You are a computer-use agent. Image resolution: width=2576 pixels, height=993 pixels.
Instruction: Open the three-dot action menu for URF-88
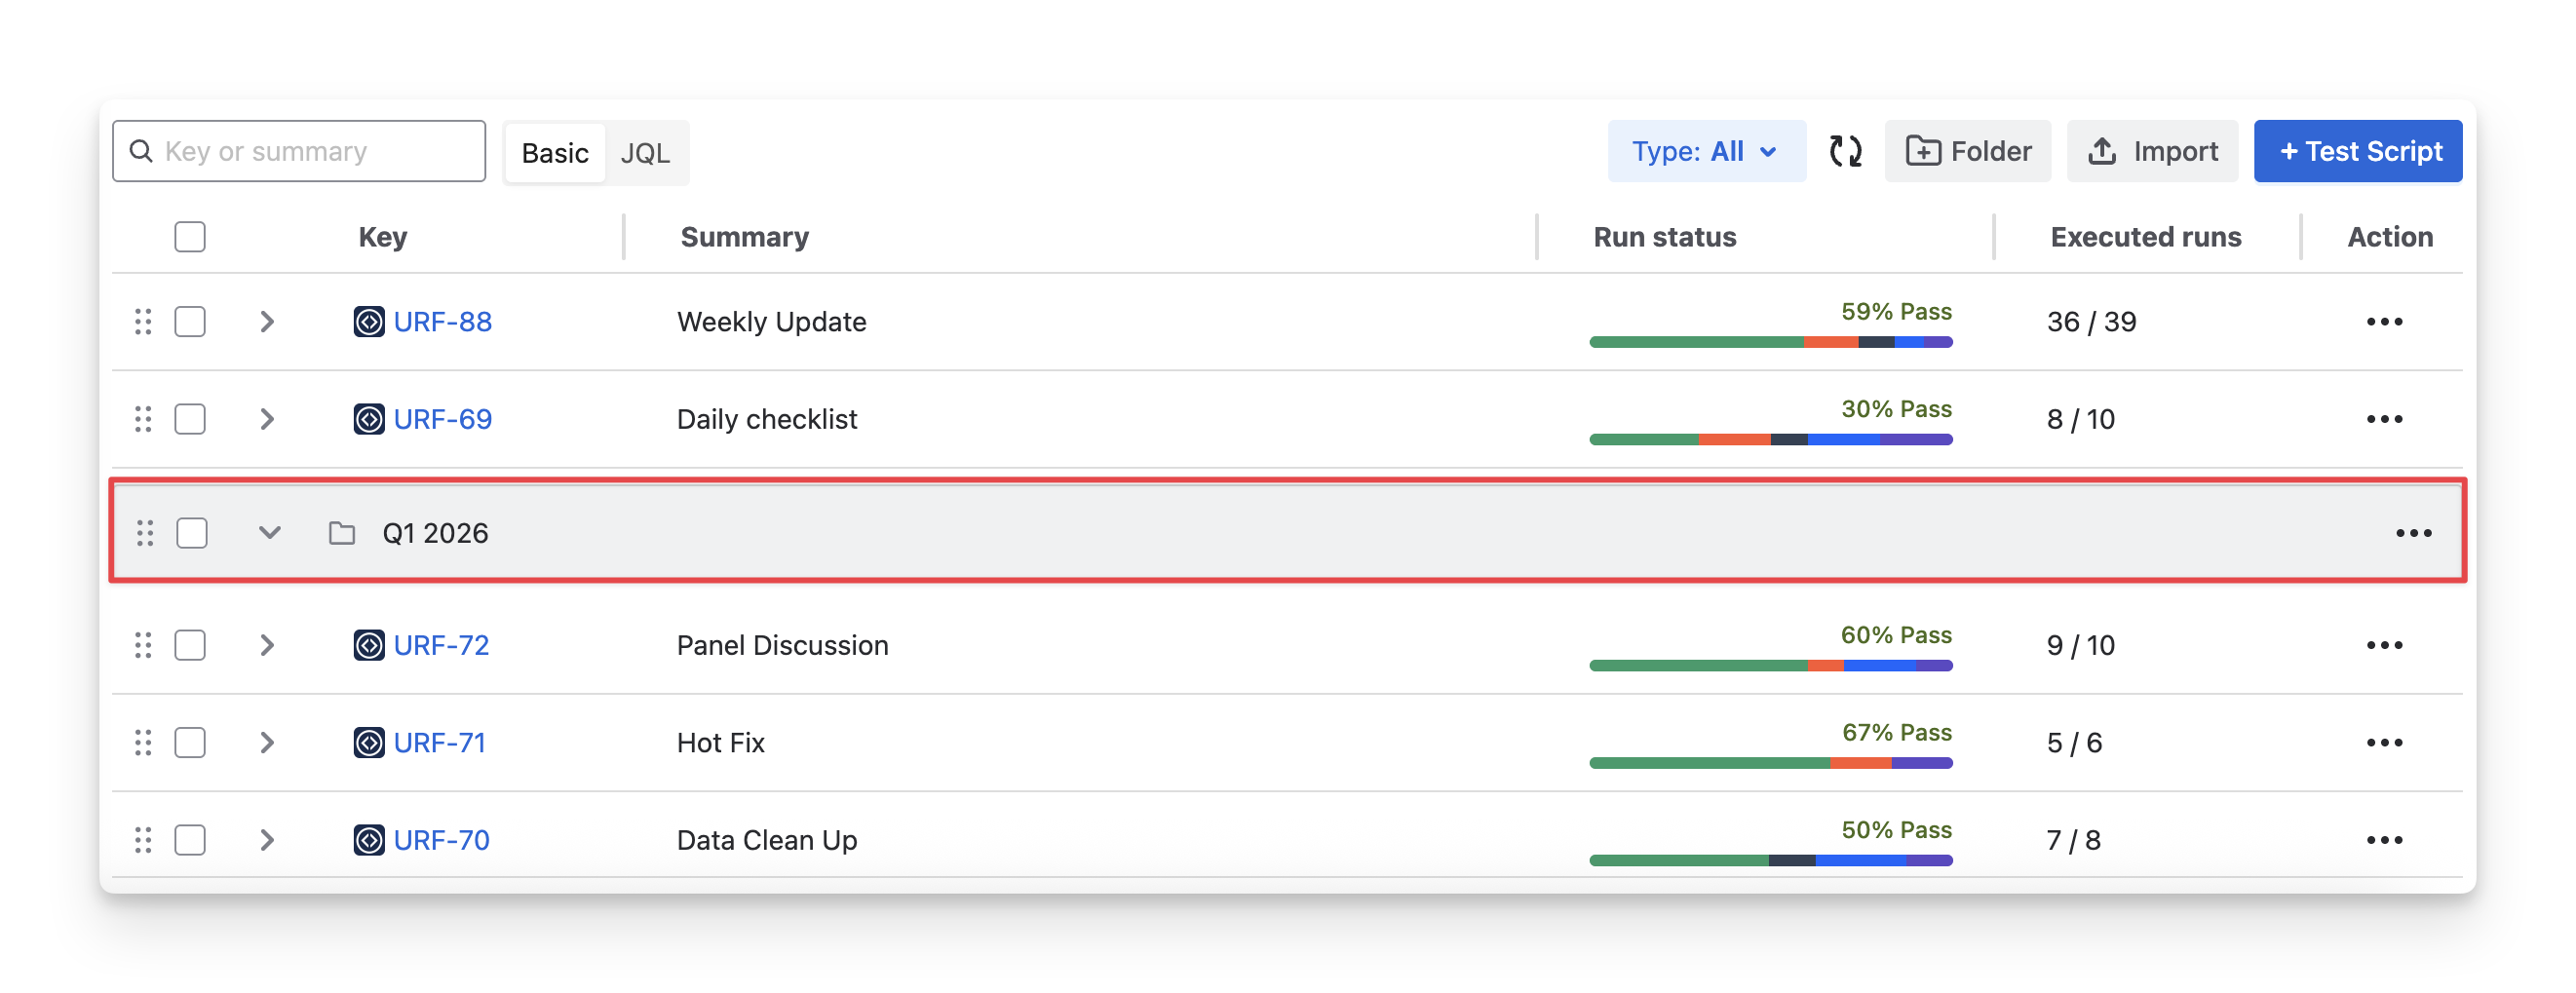[x=2384, y=322]
